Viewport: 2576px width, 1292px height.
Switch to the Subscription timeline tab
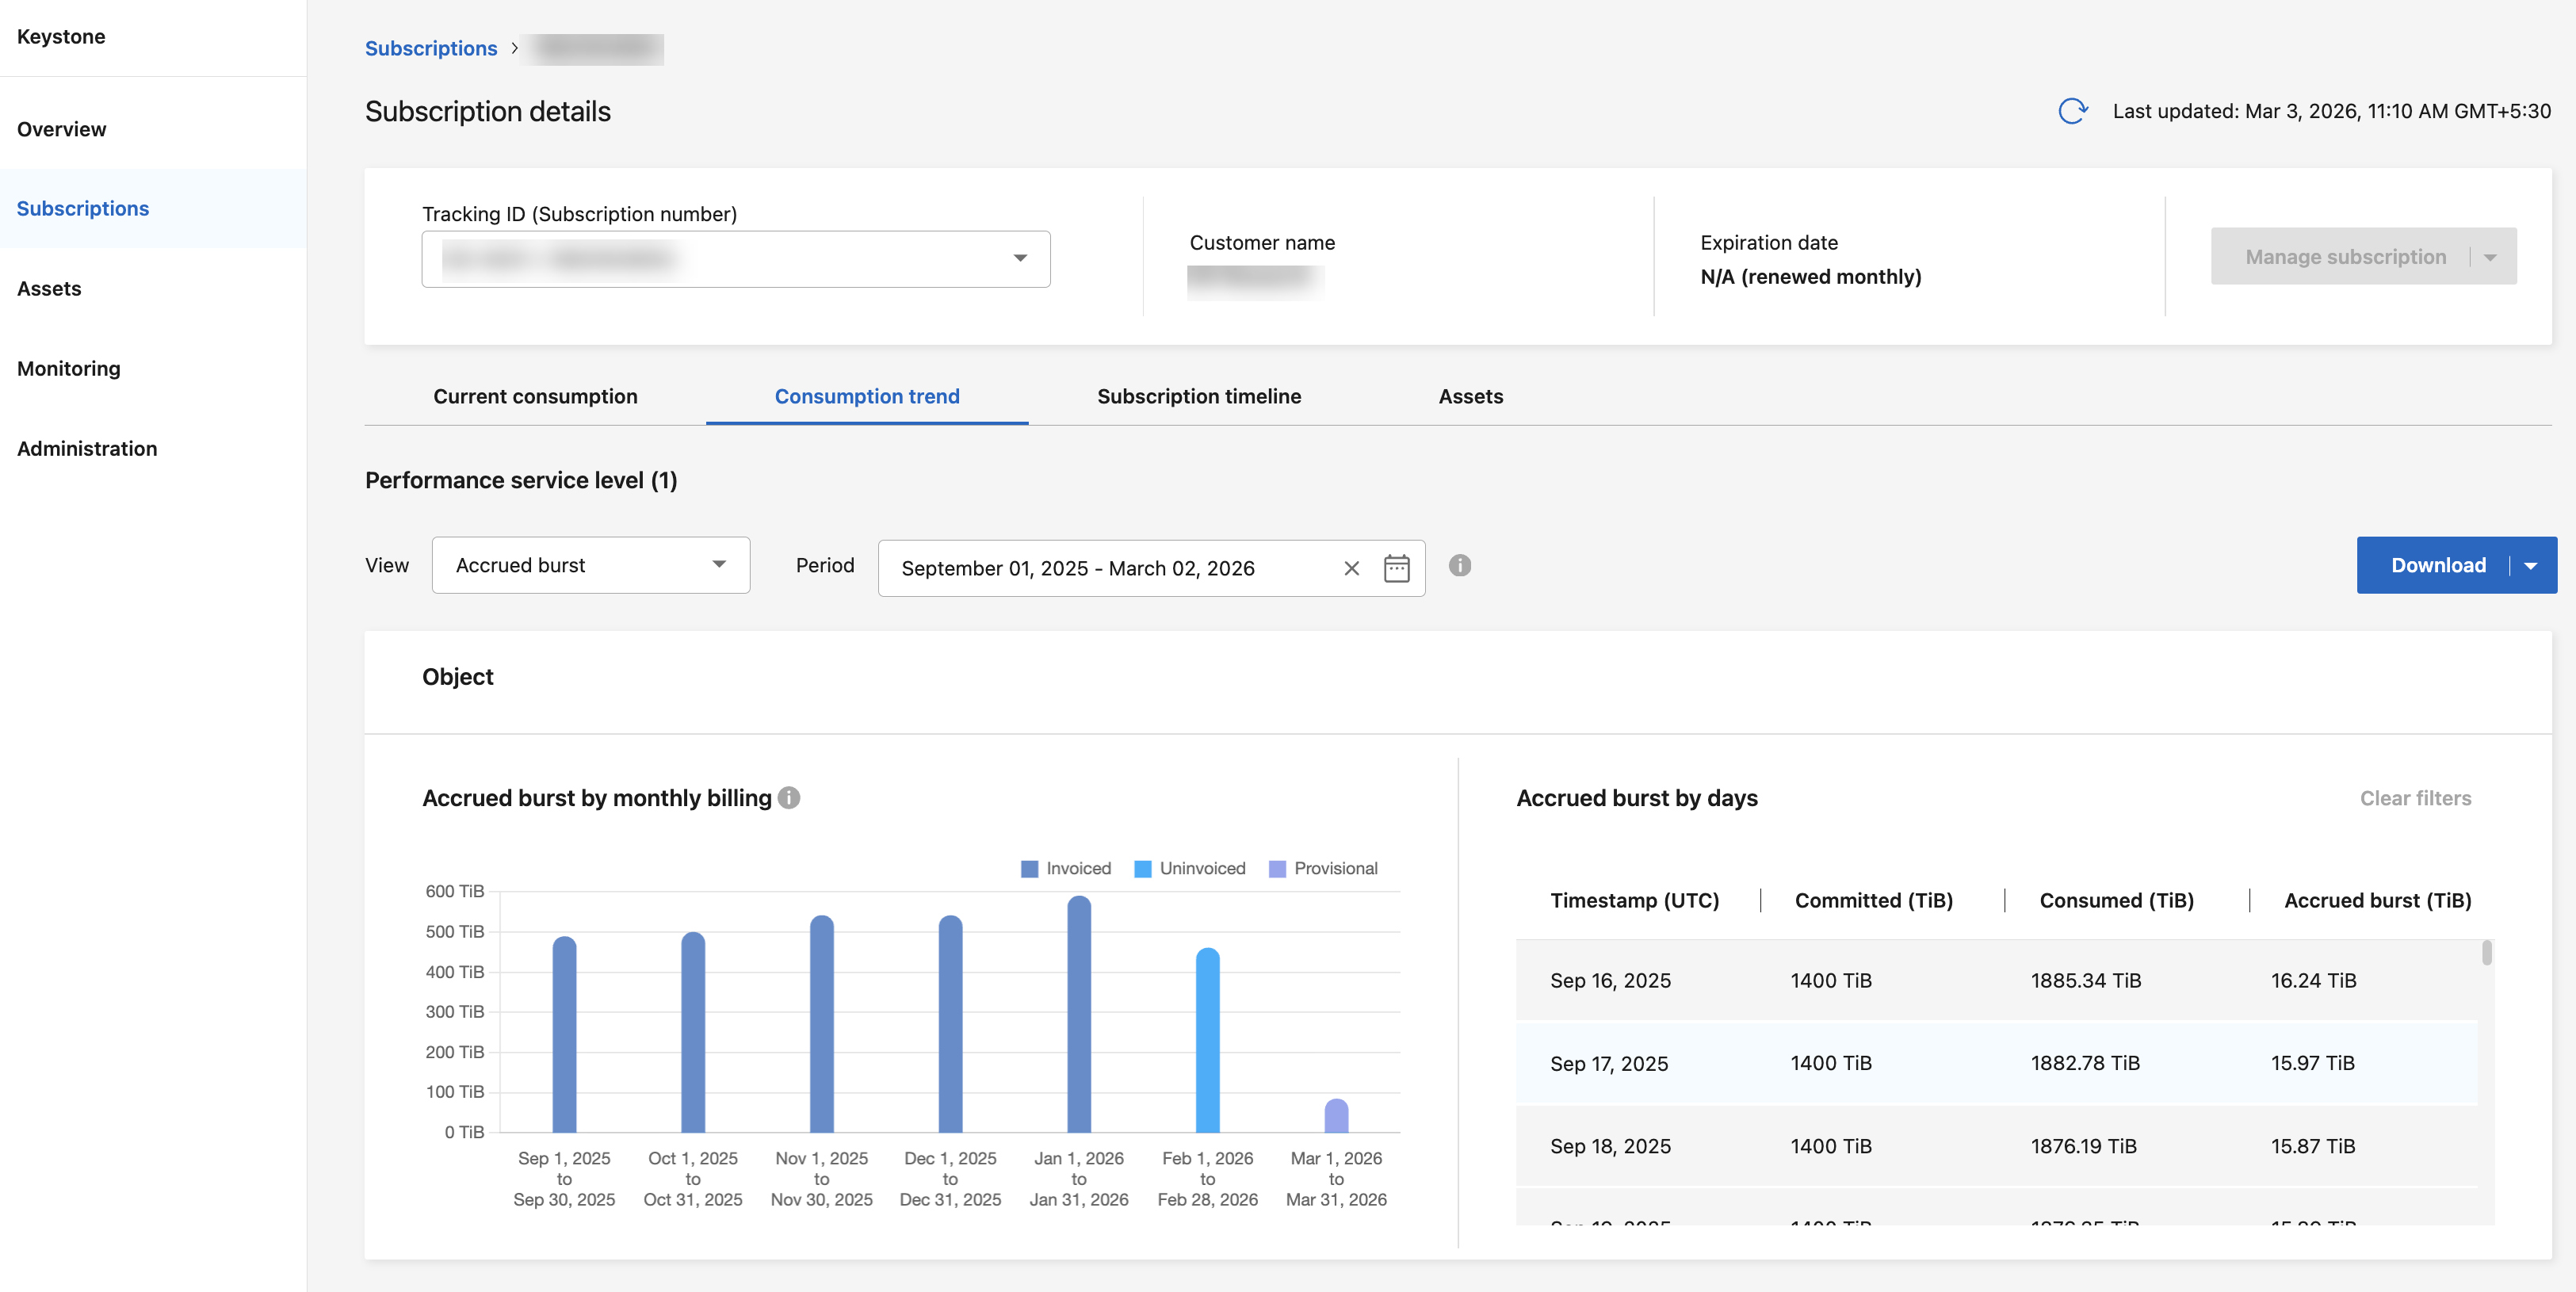pyautogui.click(x=1198, y=396)
